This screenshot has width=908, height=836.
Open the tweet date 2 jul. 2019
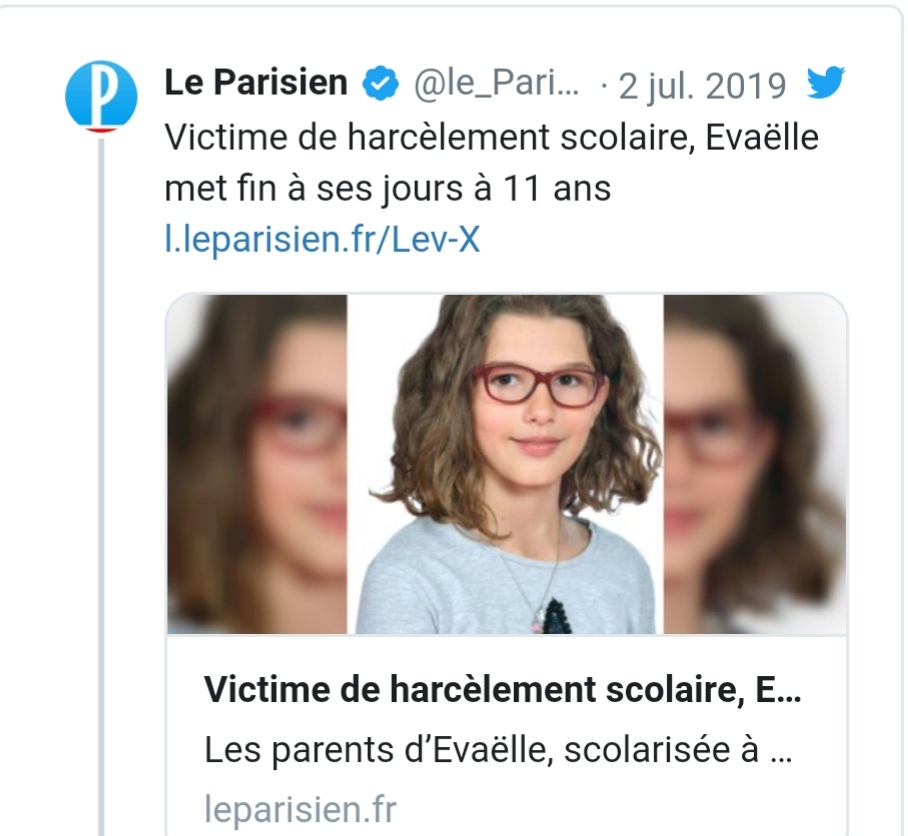tap(702, 86)
